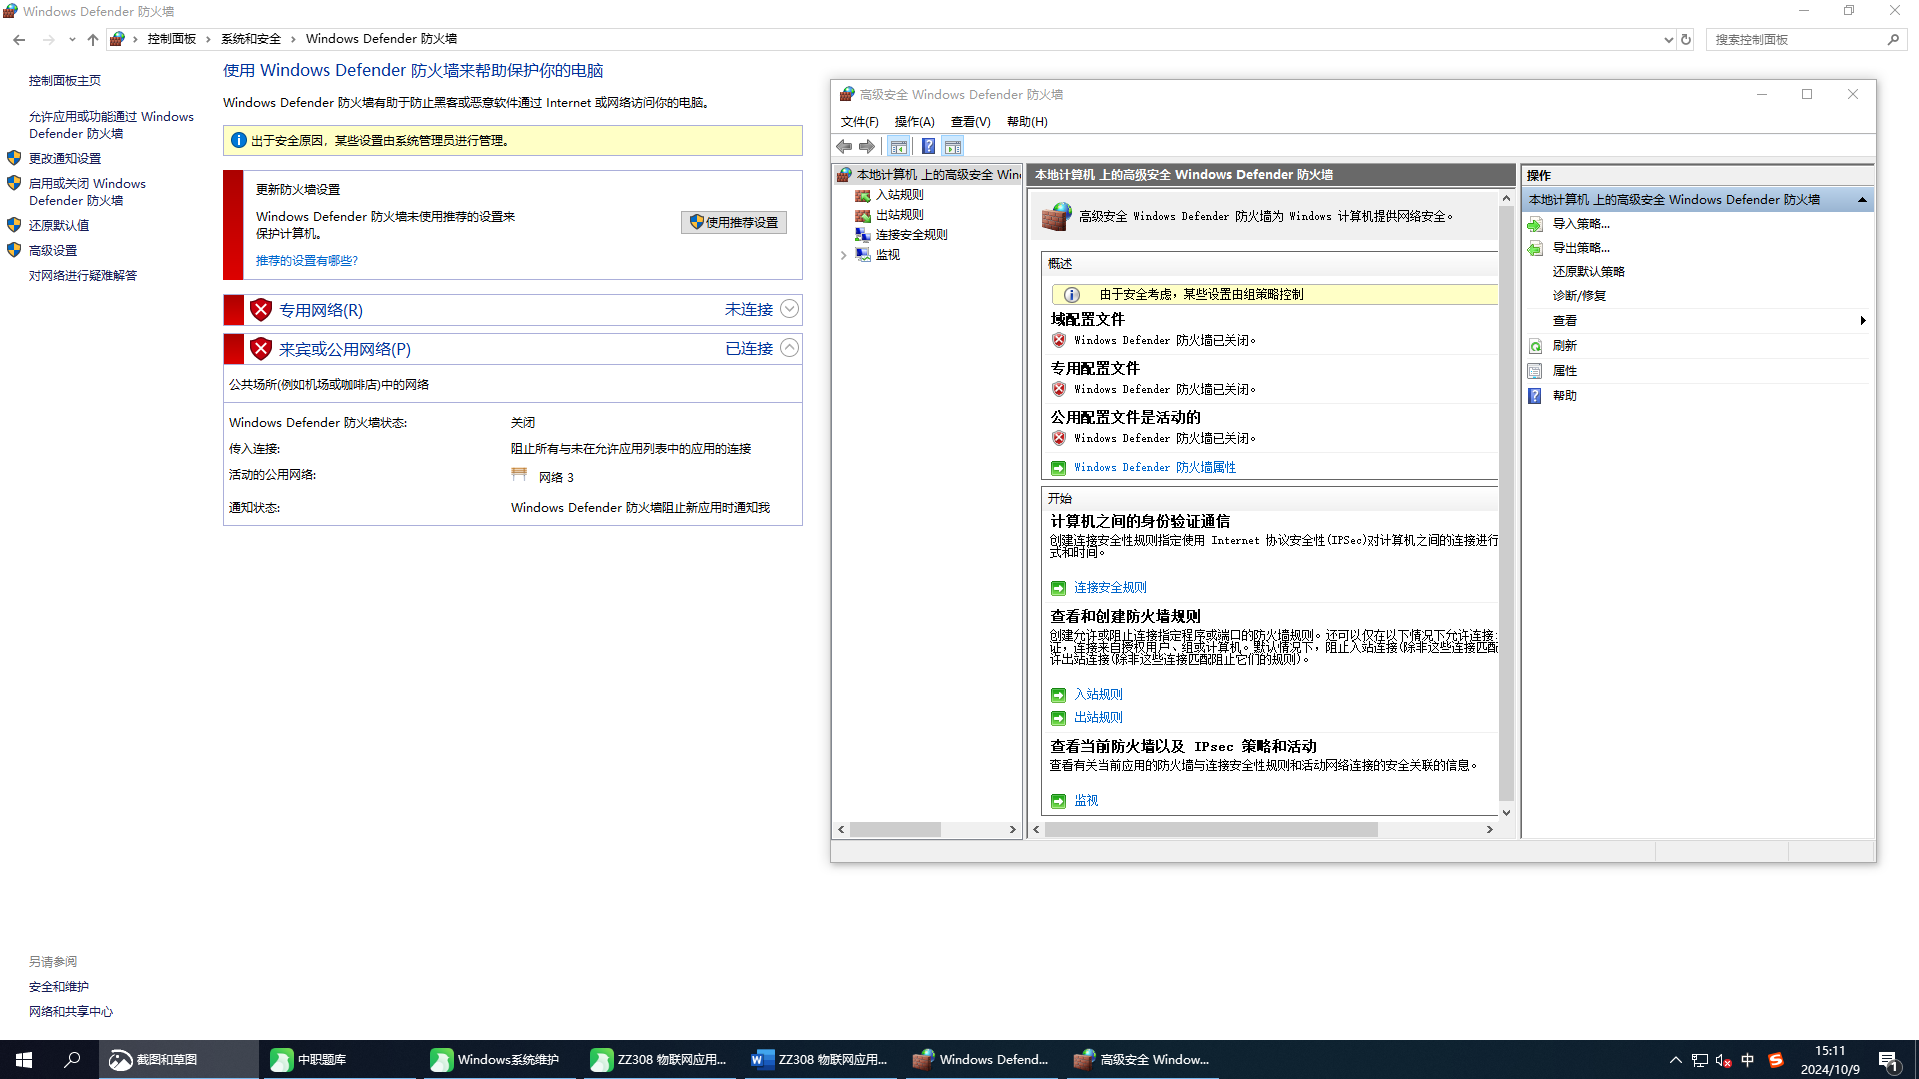The image size is (1919, 1079).
Task: Click the muted volume tray icon
Action: (x=1724, y=1060)
